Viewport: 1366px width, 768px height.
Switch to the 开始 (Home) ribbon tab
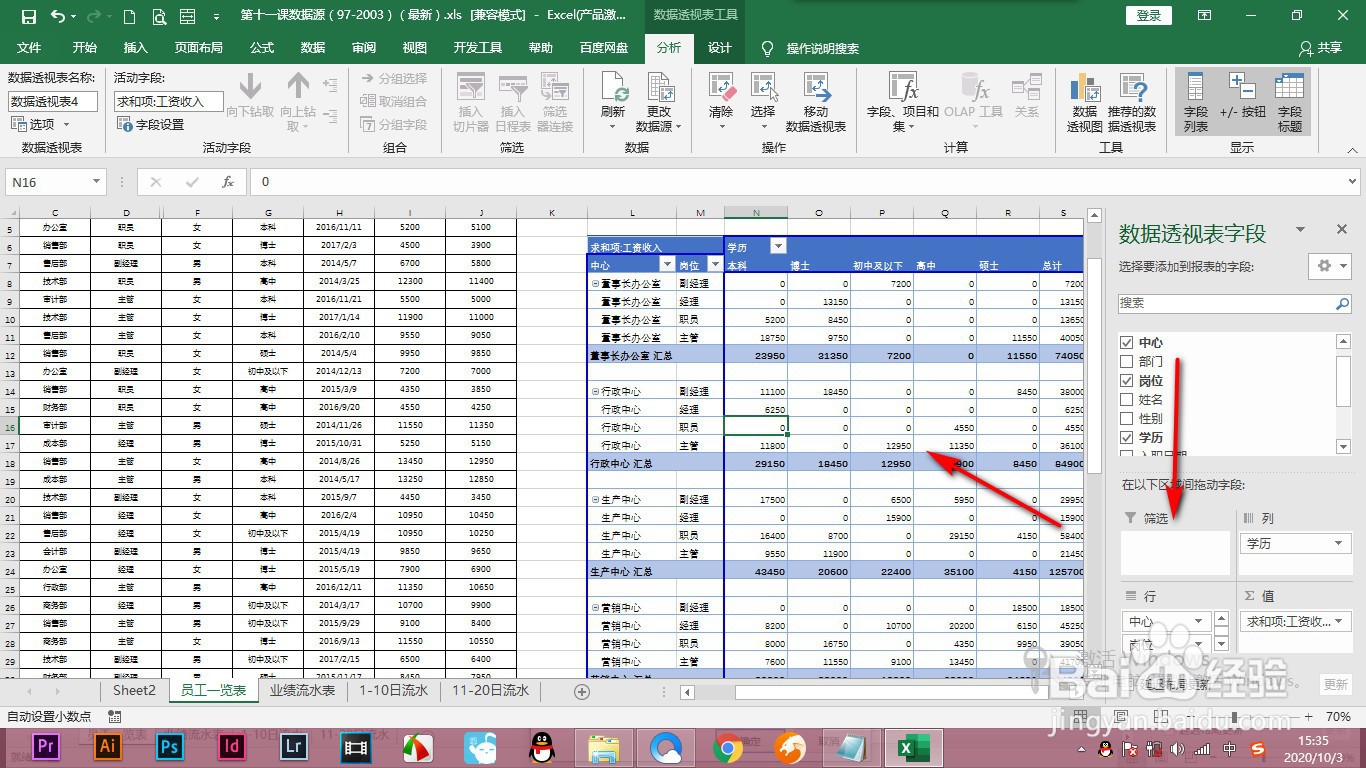(85, 48)
